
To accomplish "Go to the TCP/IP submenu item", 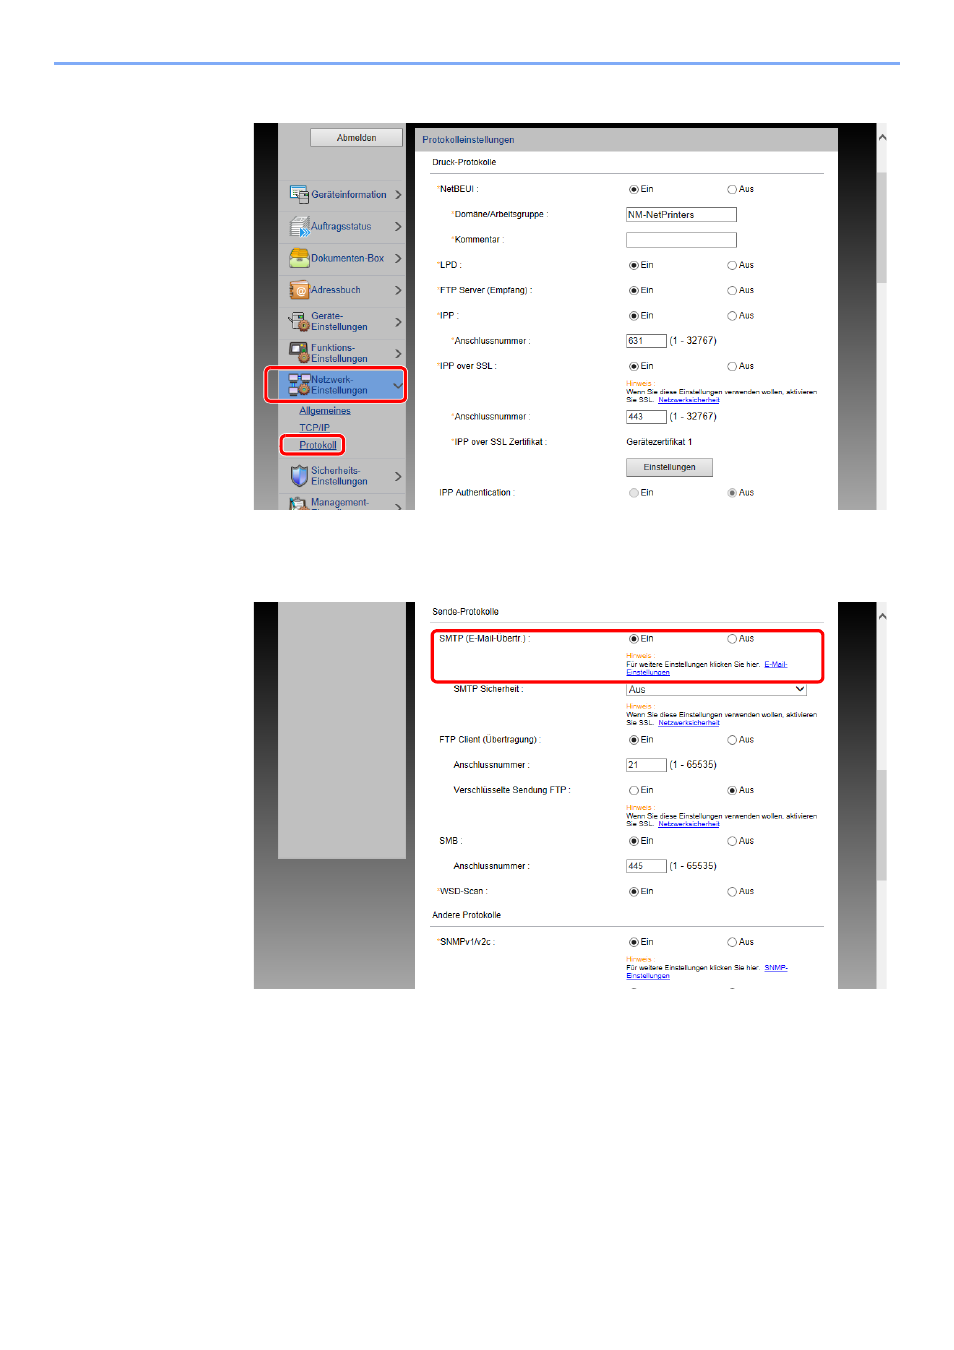I will click(x=314, y=428).
